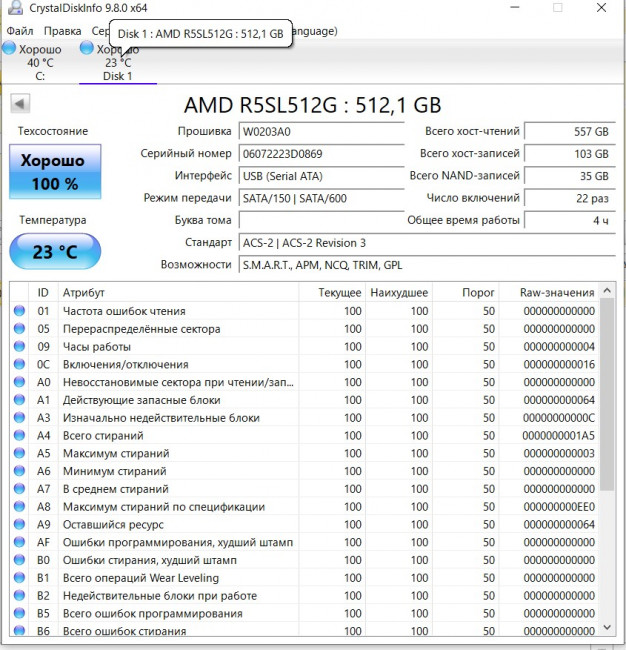The width and height of the screenshot is (626, 650).
Task: Click status circle for B0 row
Action: [x=19, y=560]
